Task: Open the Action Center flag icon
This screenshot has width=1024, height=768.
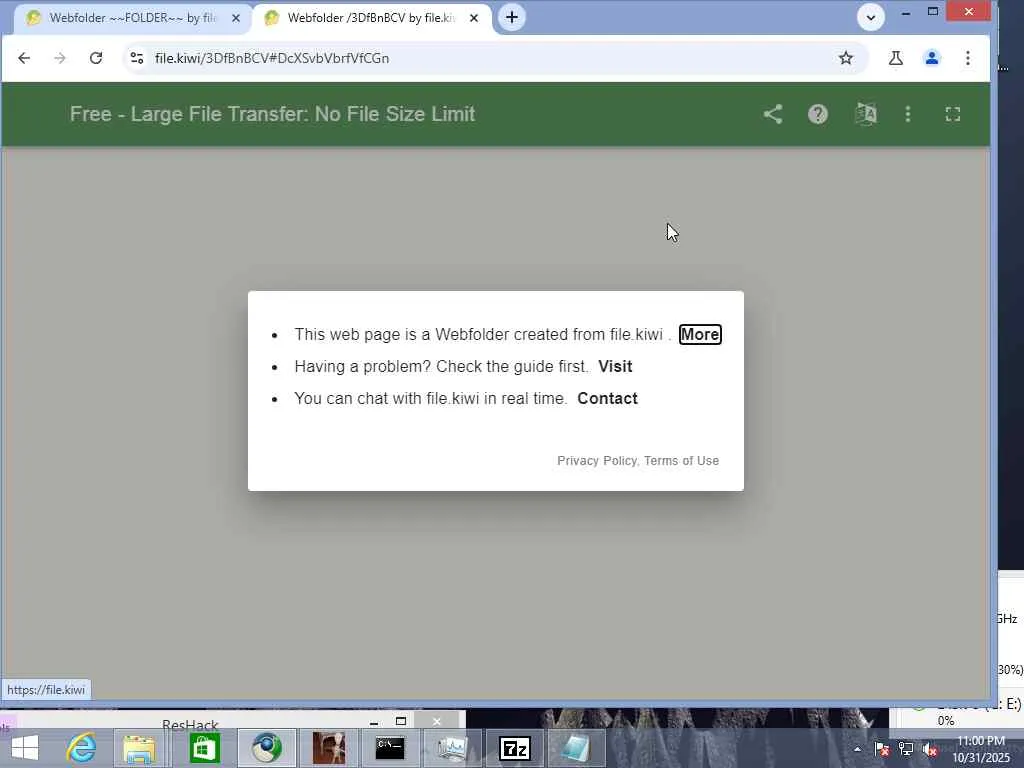Action: click(x=882, y=749)
